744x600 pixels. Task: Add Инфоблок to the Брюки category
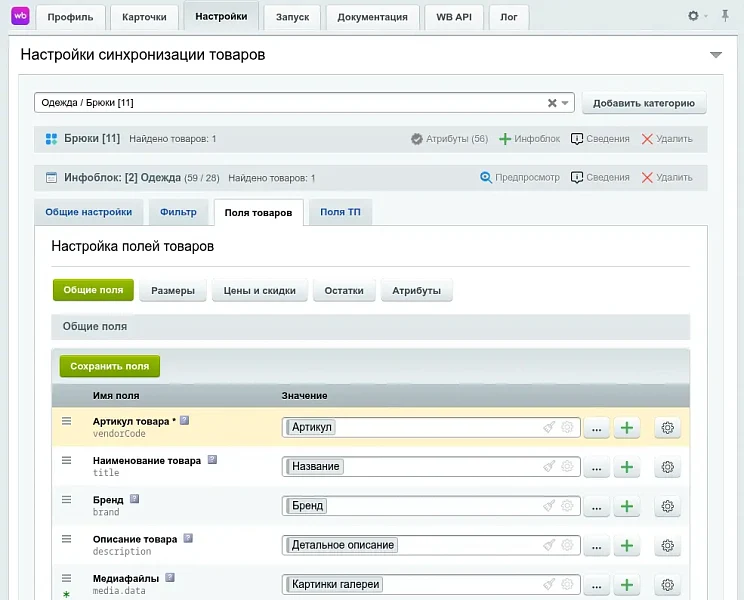(x=529, y=139)
